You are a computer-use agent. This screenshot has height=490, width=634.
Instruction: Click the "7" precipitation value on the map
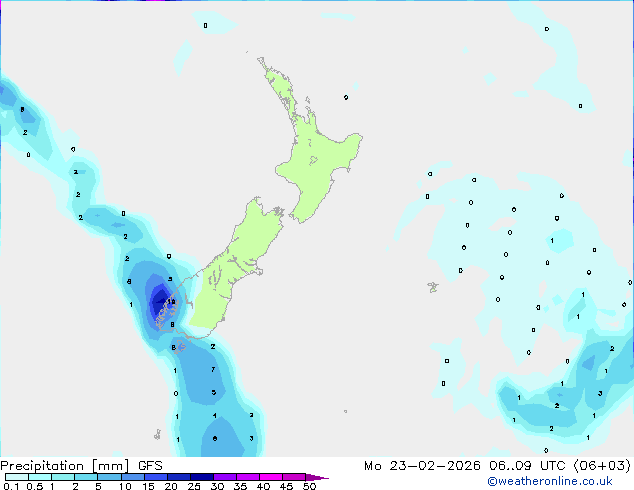point(213,369)
